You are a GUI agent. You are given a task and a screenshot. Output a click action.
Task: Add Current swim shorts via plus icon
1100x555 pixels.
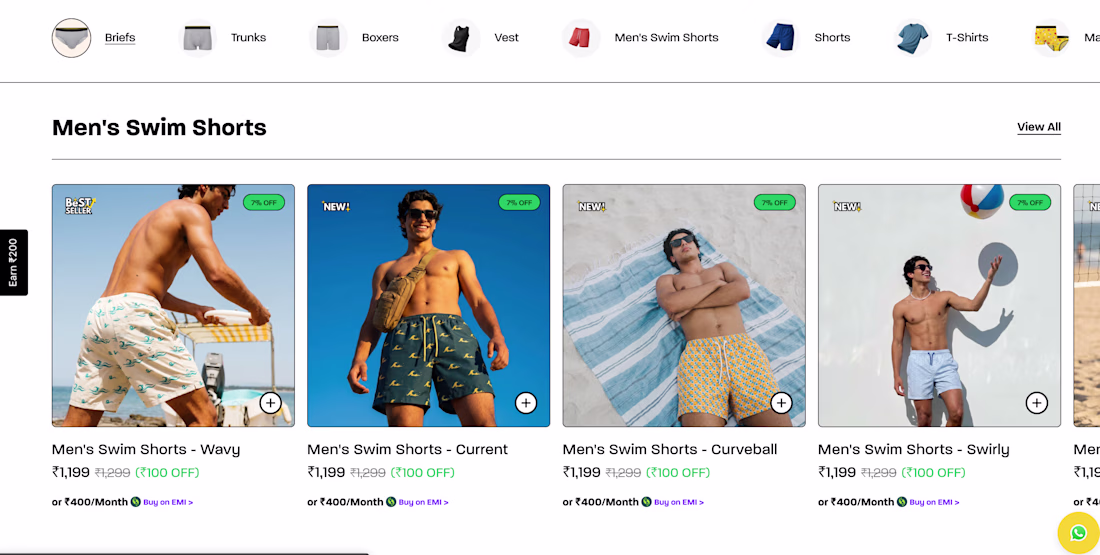(525, 403)
